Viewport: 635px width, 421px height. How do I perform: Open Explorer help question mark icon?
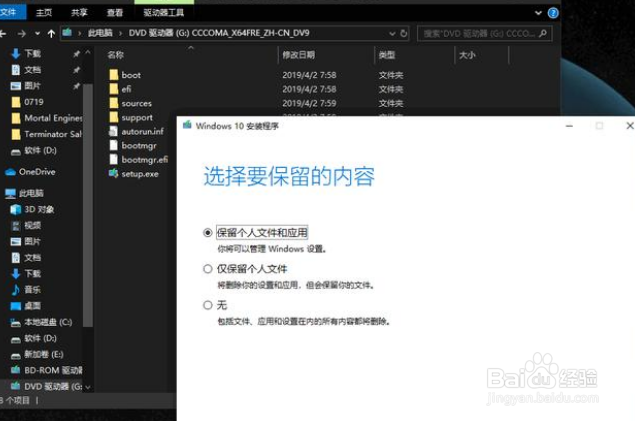click(553, 13)
